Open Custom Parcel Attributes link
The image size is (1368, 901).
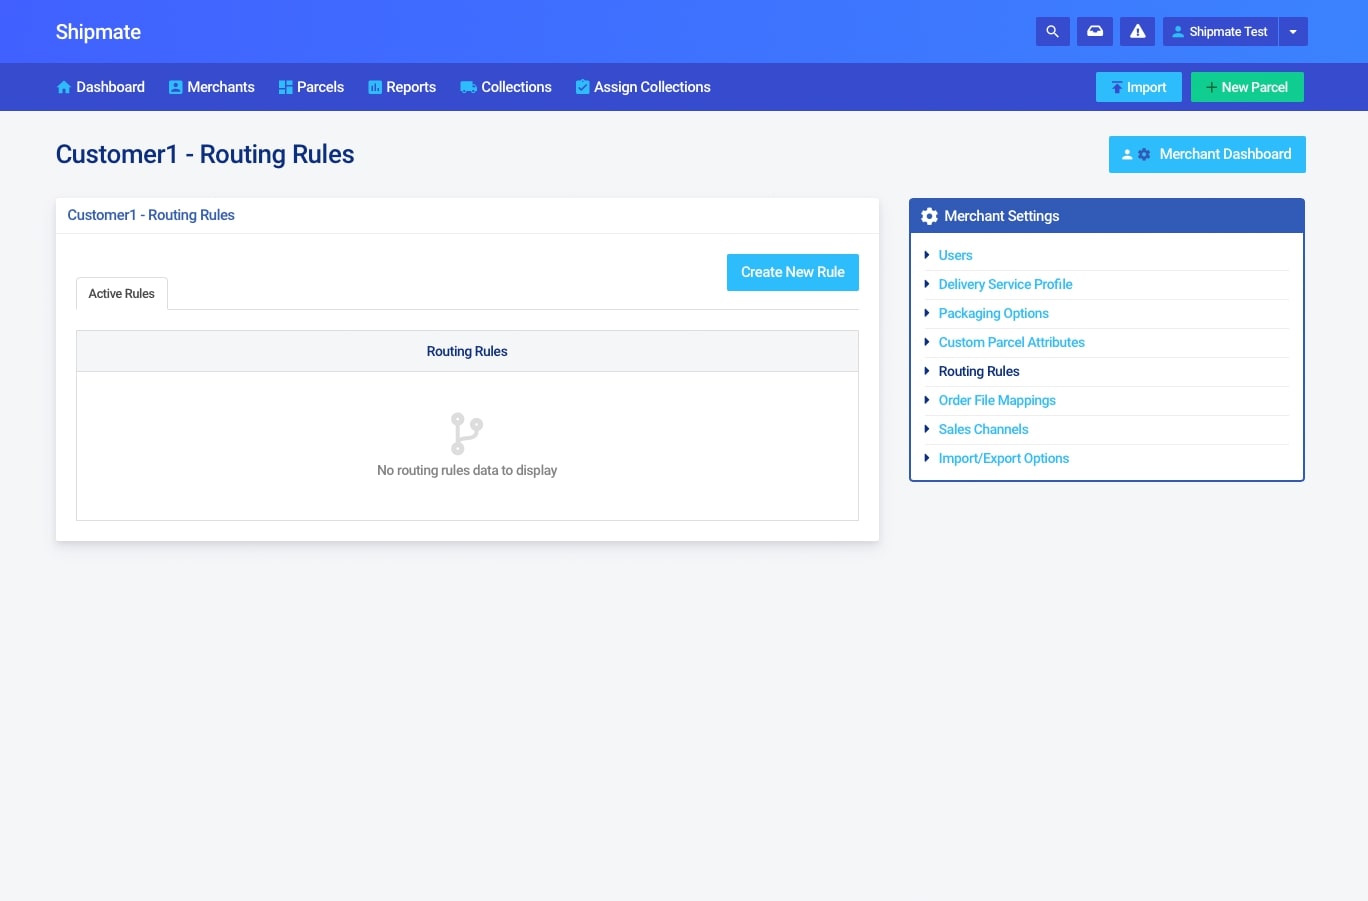(x=1011, y=342)
